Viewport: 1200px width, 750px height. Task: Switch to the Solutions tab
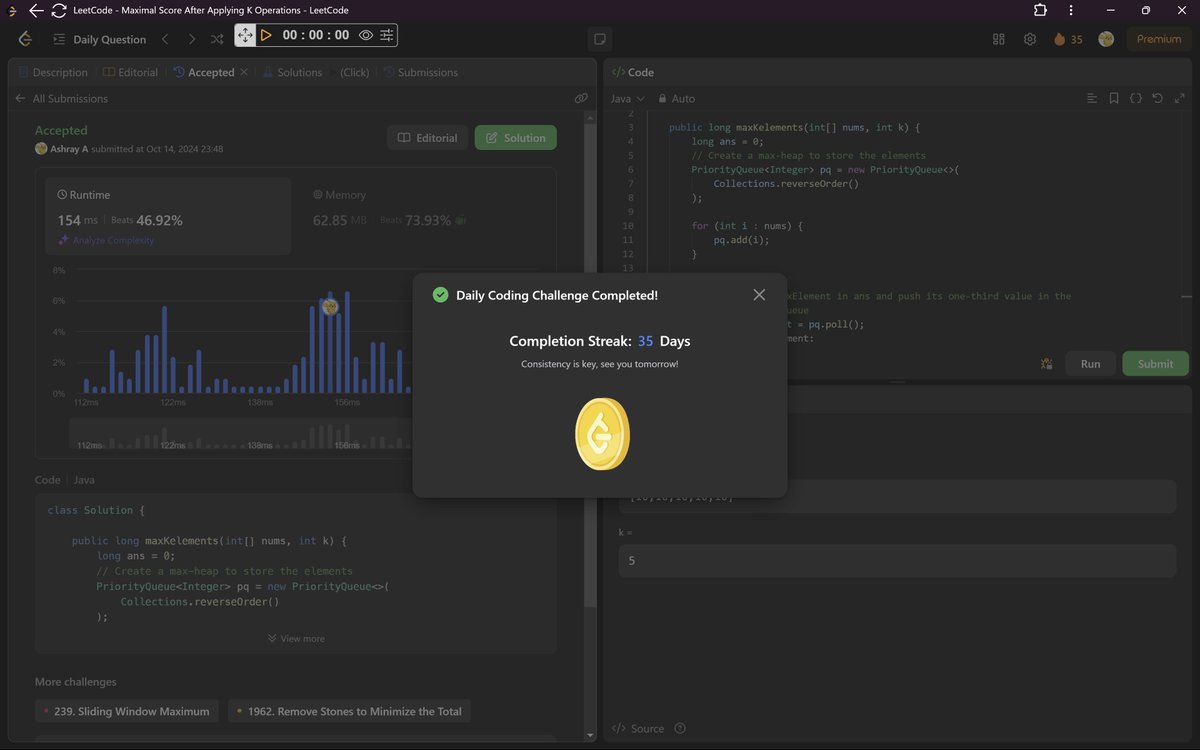coord(292,72)
